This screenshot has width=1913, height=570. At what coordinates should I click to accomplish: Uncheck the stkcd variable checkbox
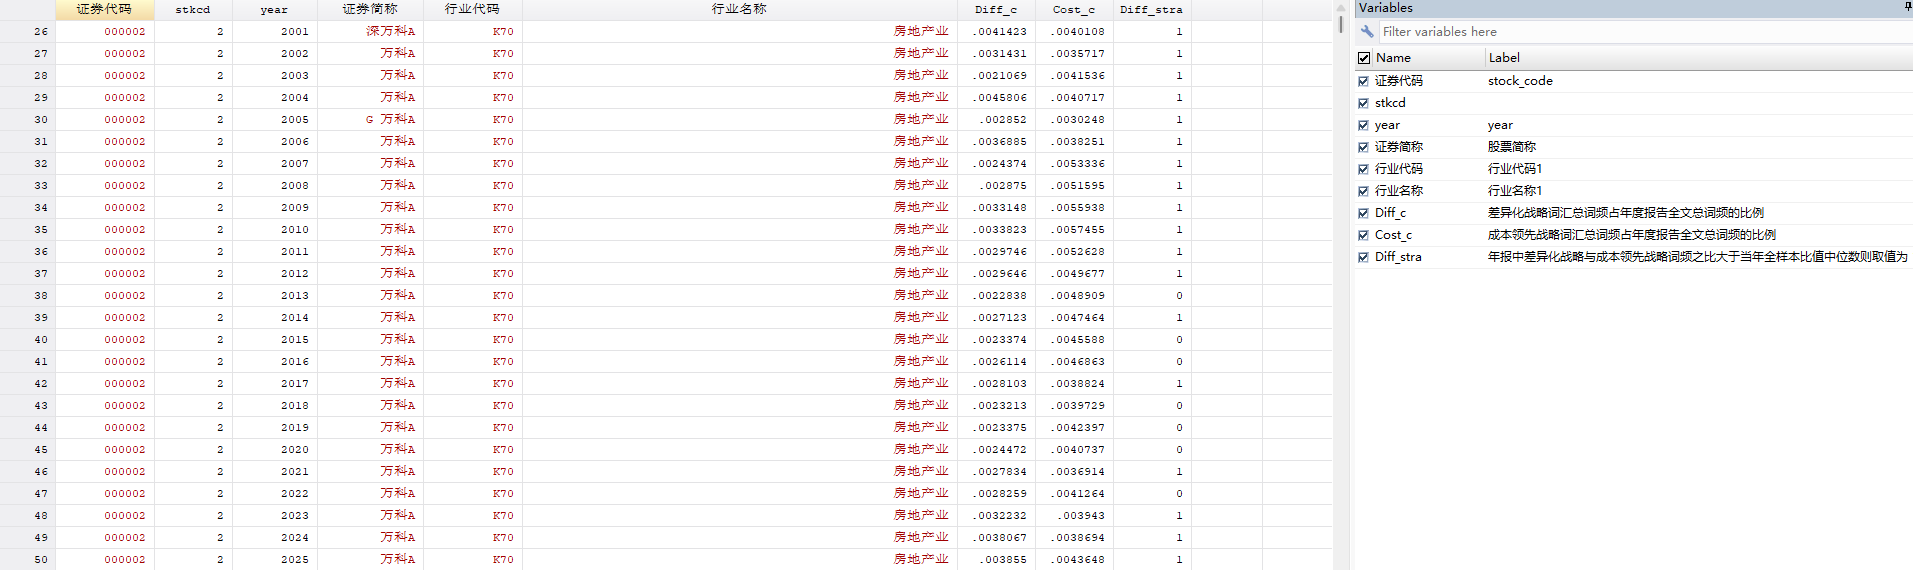coord(1363,103)
